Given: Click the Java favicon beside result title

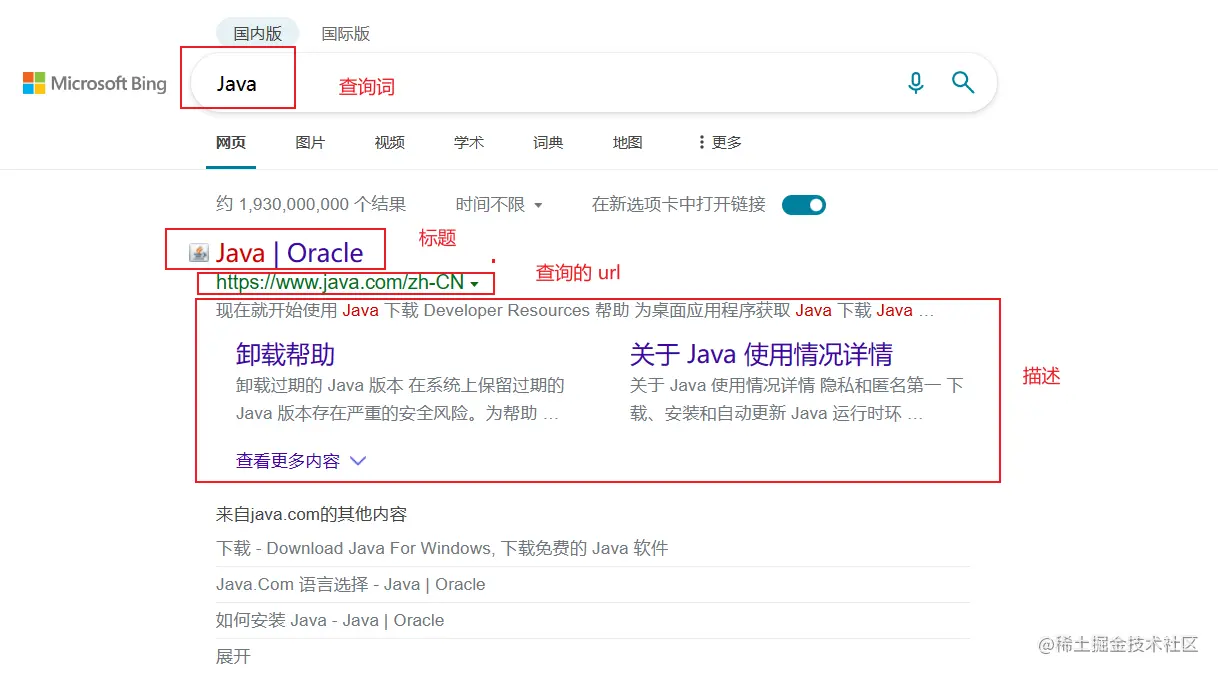Looking at the screenshot, I should (x=199, y=253).
